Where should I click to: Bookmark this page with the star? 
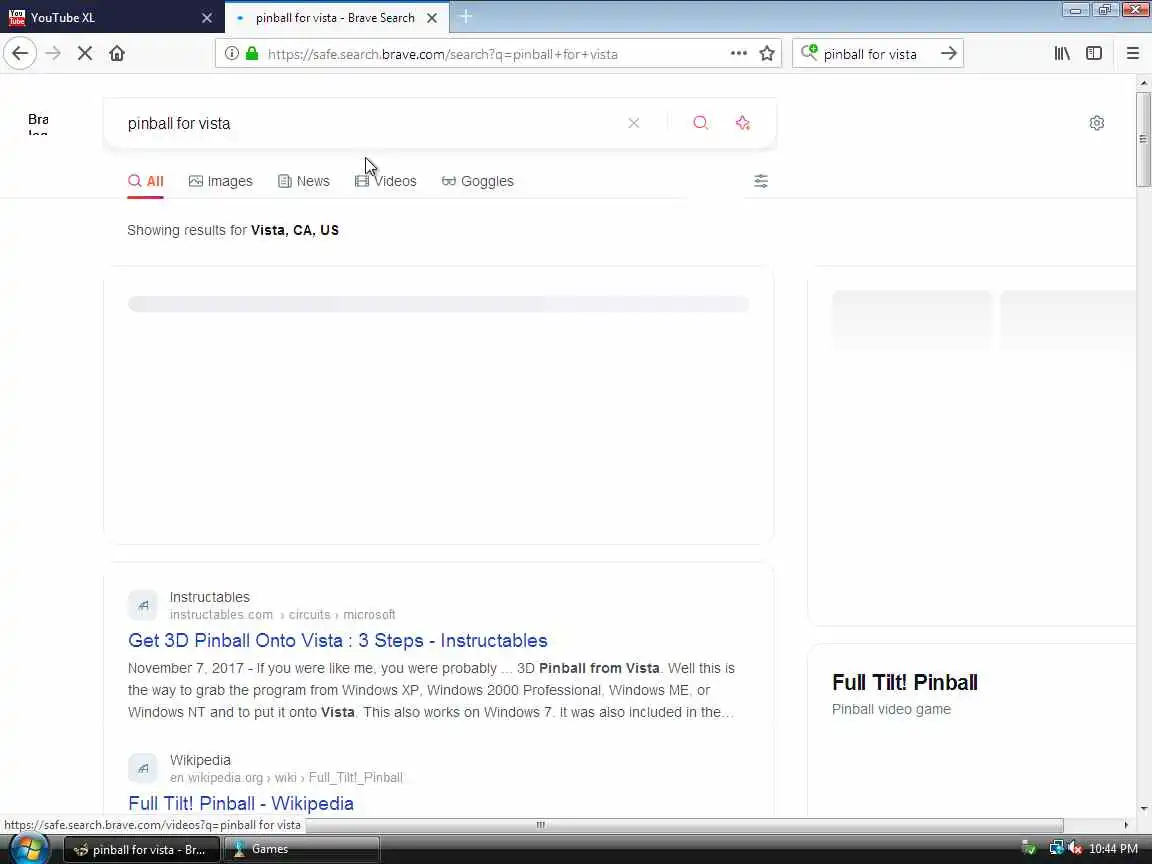(767, 54)
